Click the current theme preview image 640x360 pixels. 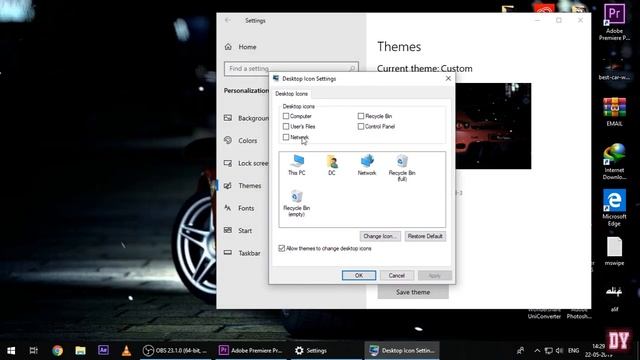493,126
